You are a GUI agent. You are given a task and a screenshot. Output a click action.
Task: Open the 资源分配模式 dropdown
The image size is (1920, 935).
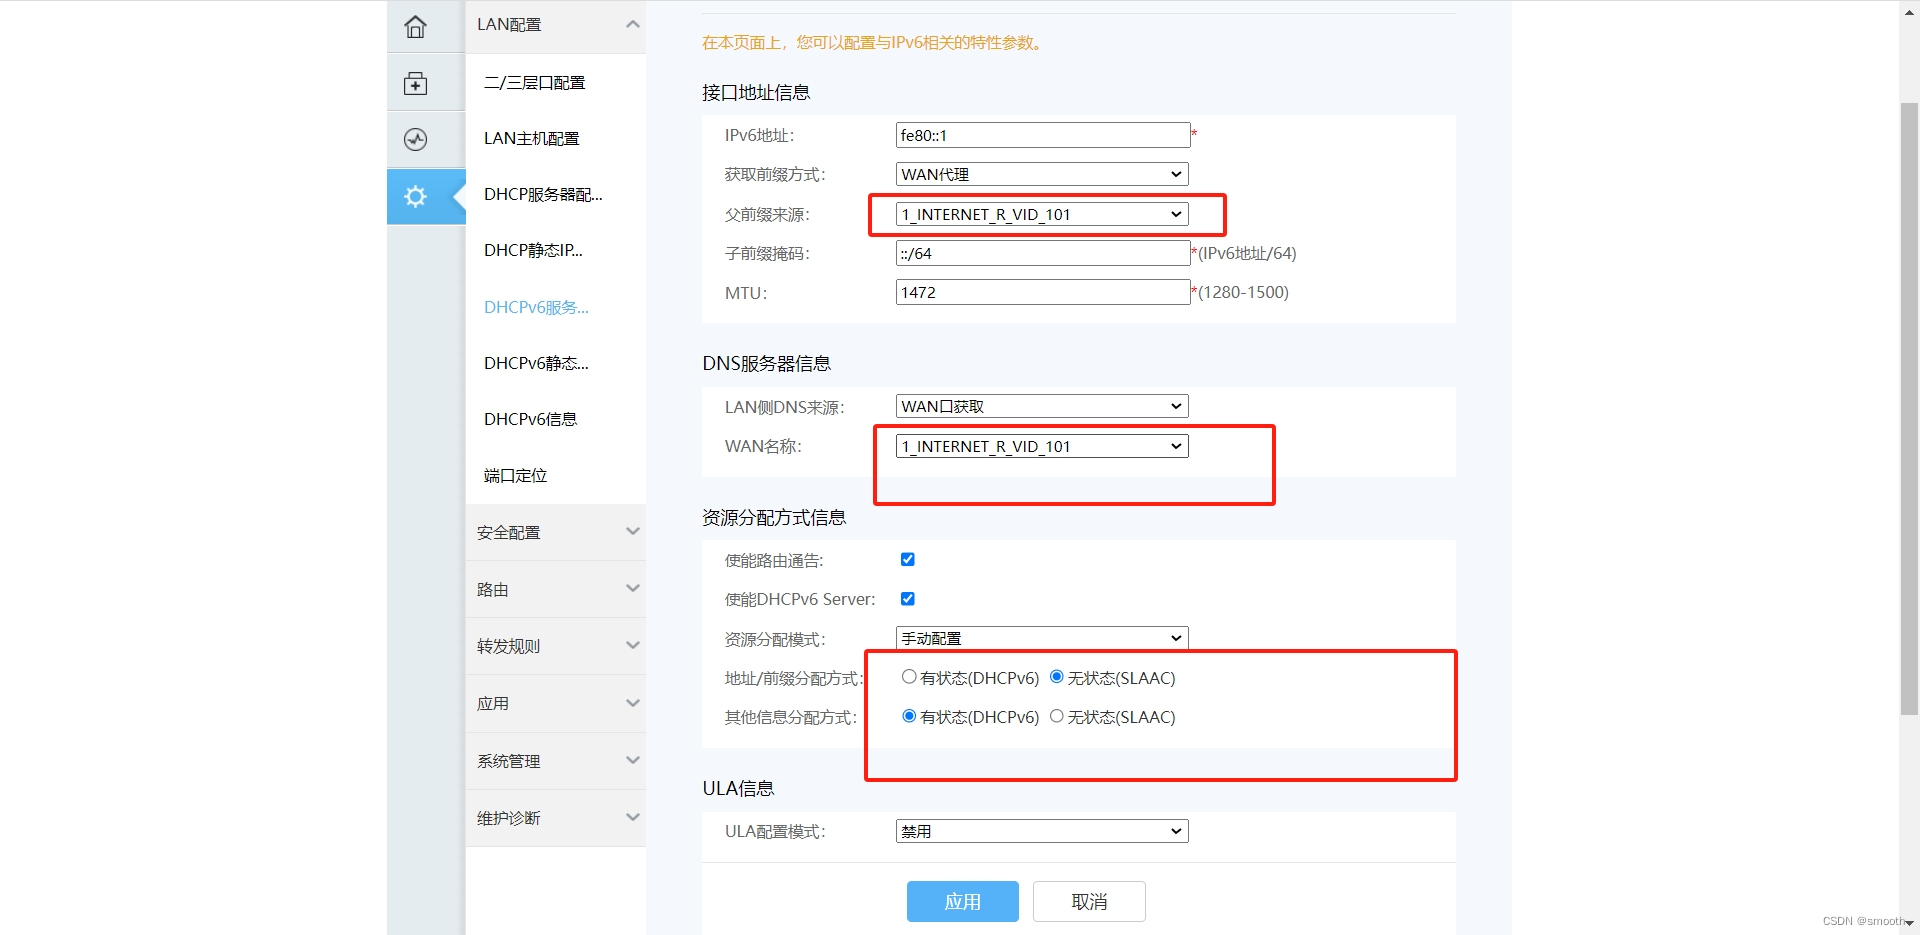pyautogui.click(x=1040, y=637)
